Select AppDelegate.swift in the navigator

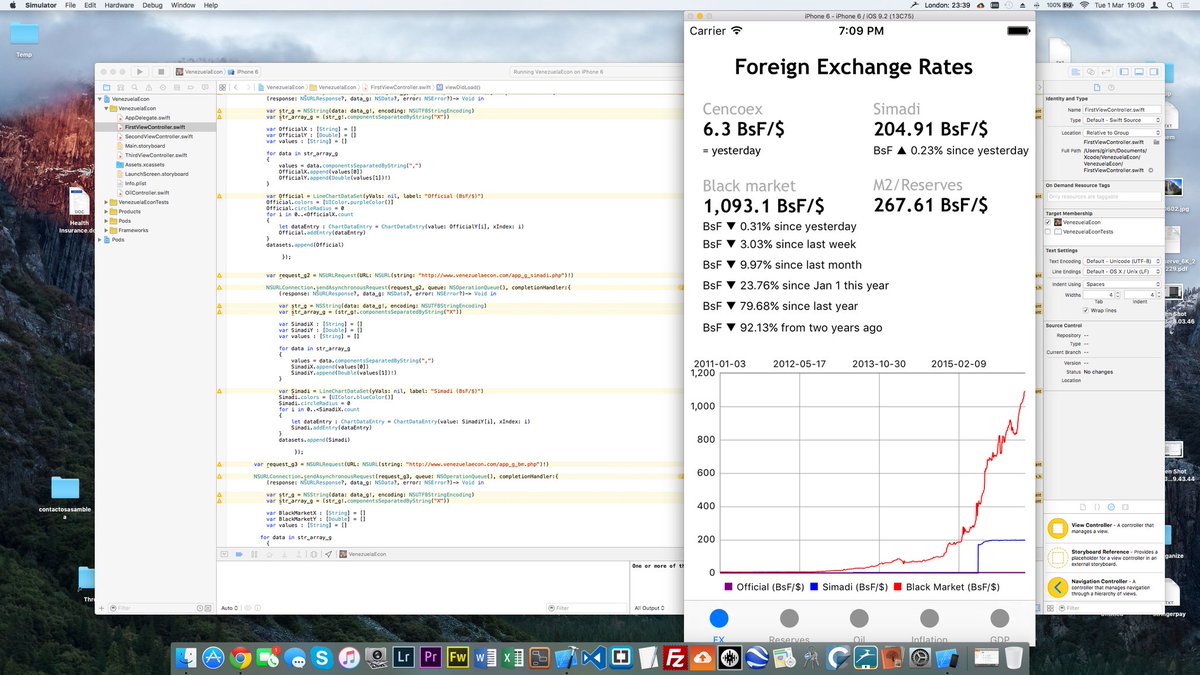pos(146,118)
